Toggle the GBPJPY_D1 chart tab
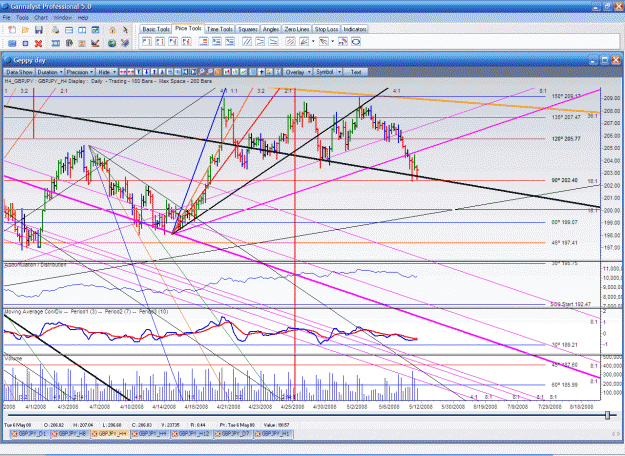Viewport: 625px width, 456px height. point(29,434)
